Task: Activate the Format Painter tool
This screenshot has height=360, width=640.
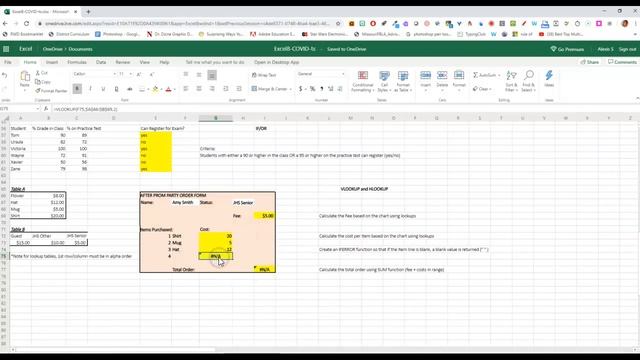Action: 51,91
